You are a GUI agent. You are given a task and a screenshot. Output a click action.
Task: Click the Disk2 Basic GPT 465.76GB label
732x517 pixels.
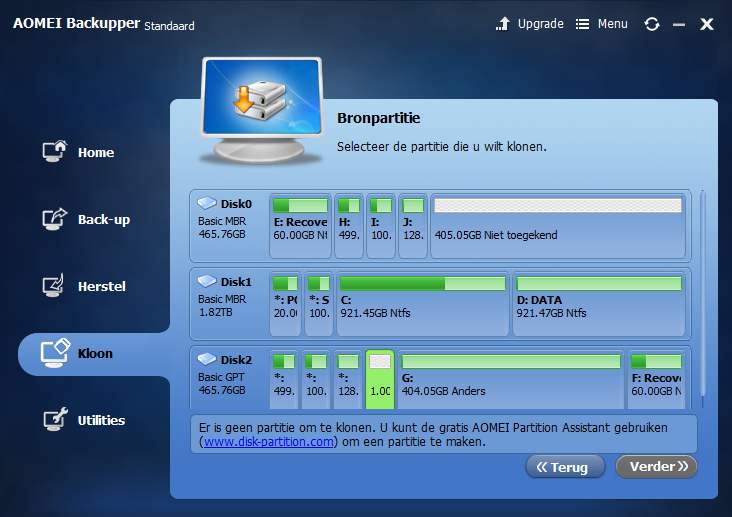click(x=222, y=383)
